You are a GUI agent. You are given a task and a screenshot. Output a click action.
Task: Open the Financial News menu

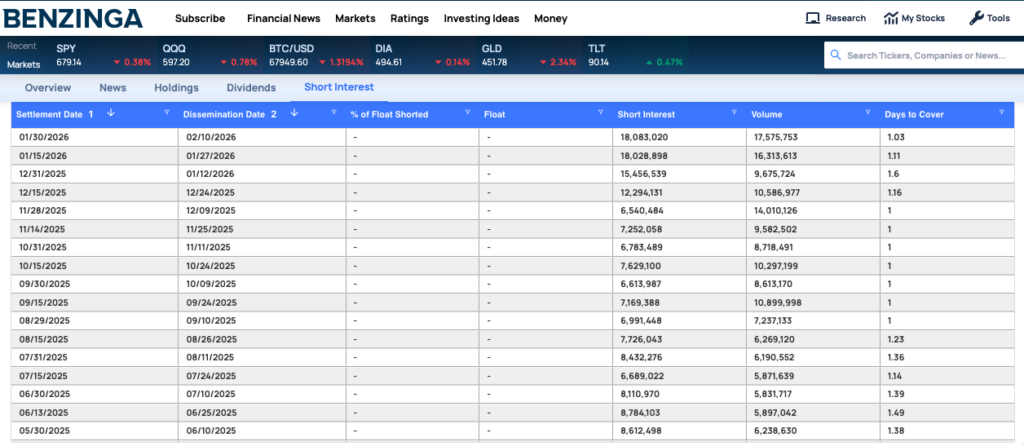coord(283,18)
